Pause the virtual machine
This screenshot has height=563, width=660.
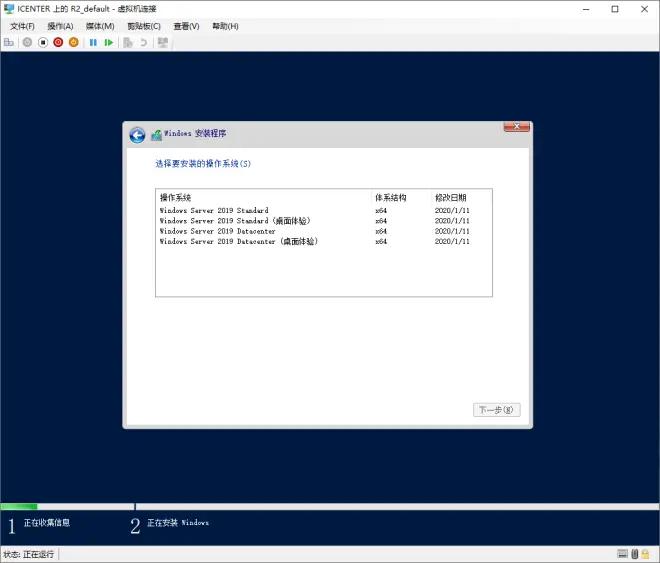[93, 42]
